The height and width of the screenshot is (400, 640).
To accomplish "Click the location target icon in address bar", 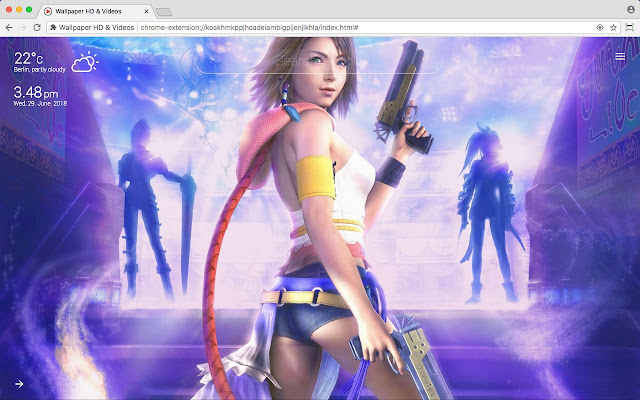I will tap(600, 27).
